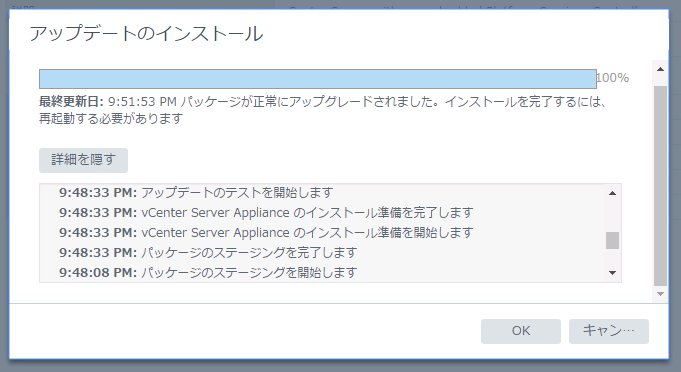Click the 100% progress label

point(613,78)
